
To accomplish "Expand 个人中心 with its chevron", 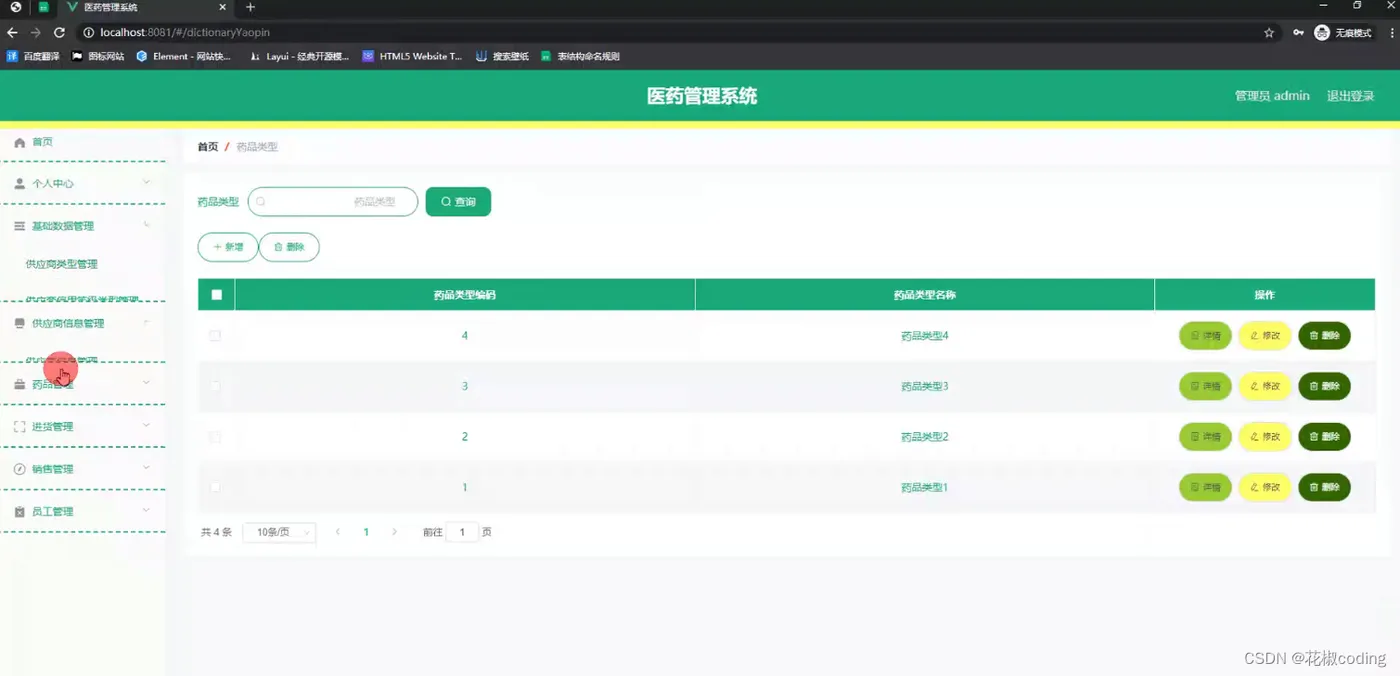I will click(x=146, y=183).
